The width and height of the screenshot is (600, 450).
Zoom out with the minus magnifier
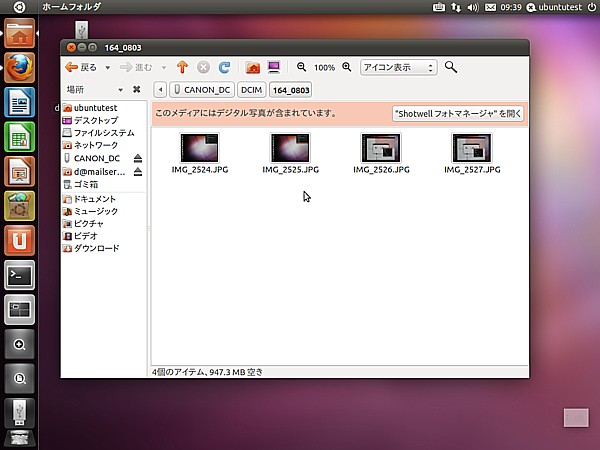[302, 67]
